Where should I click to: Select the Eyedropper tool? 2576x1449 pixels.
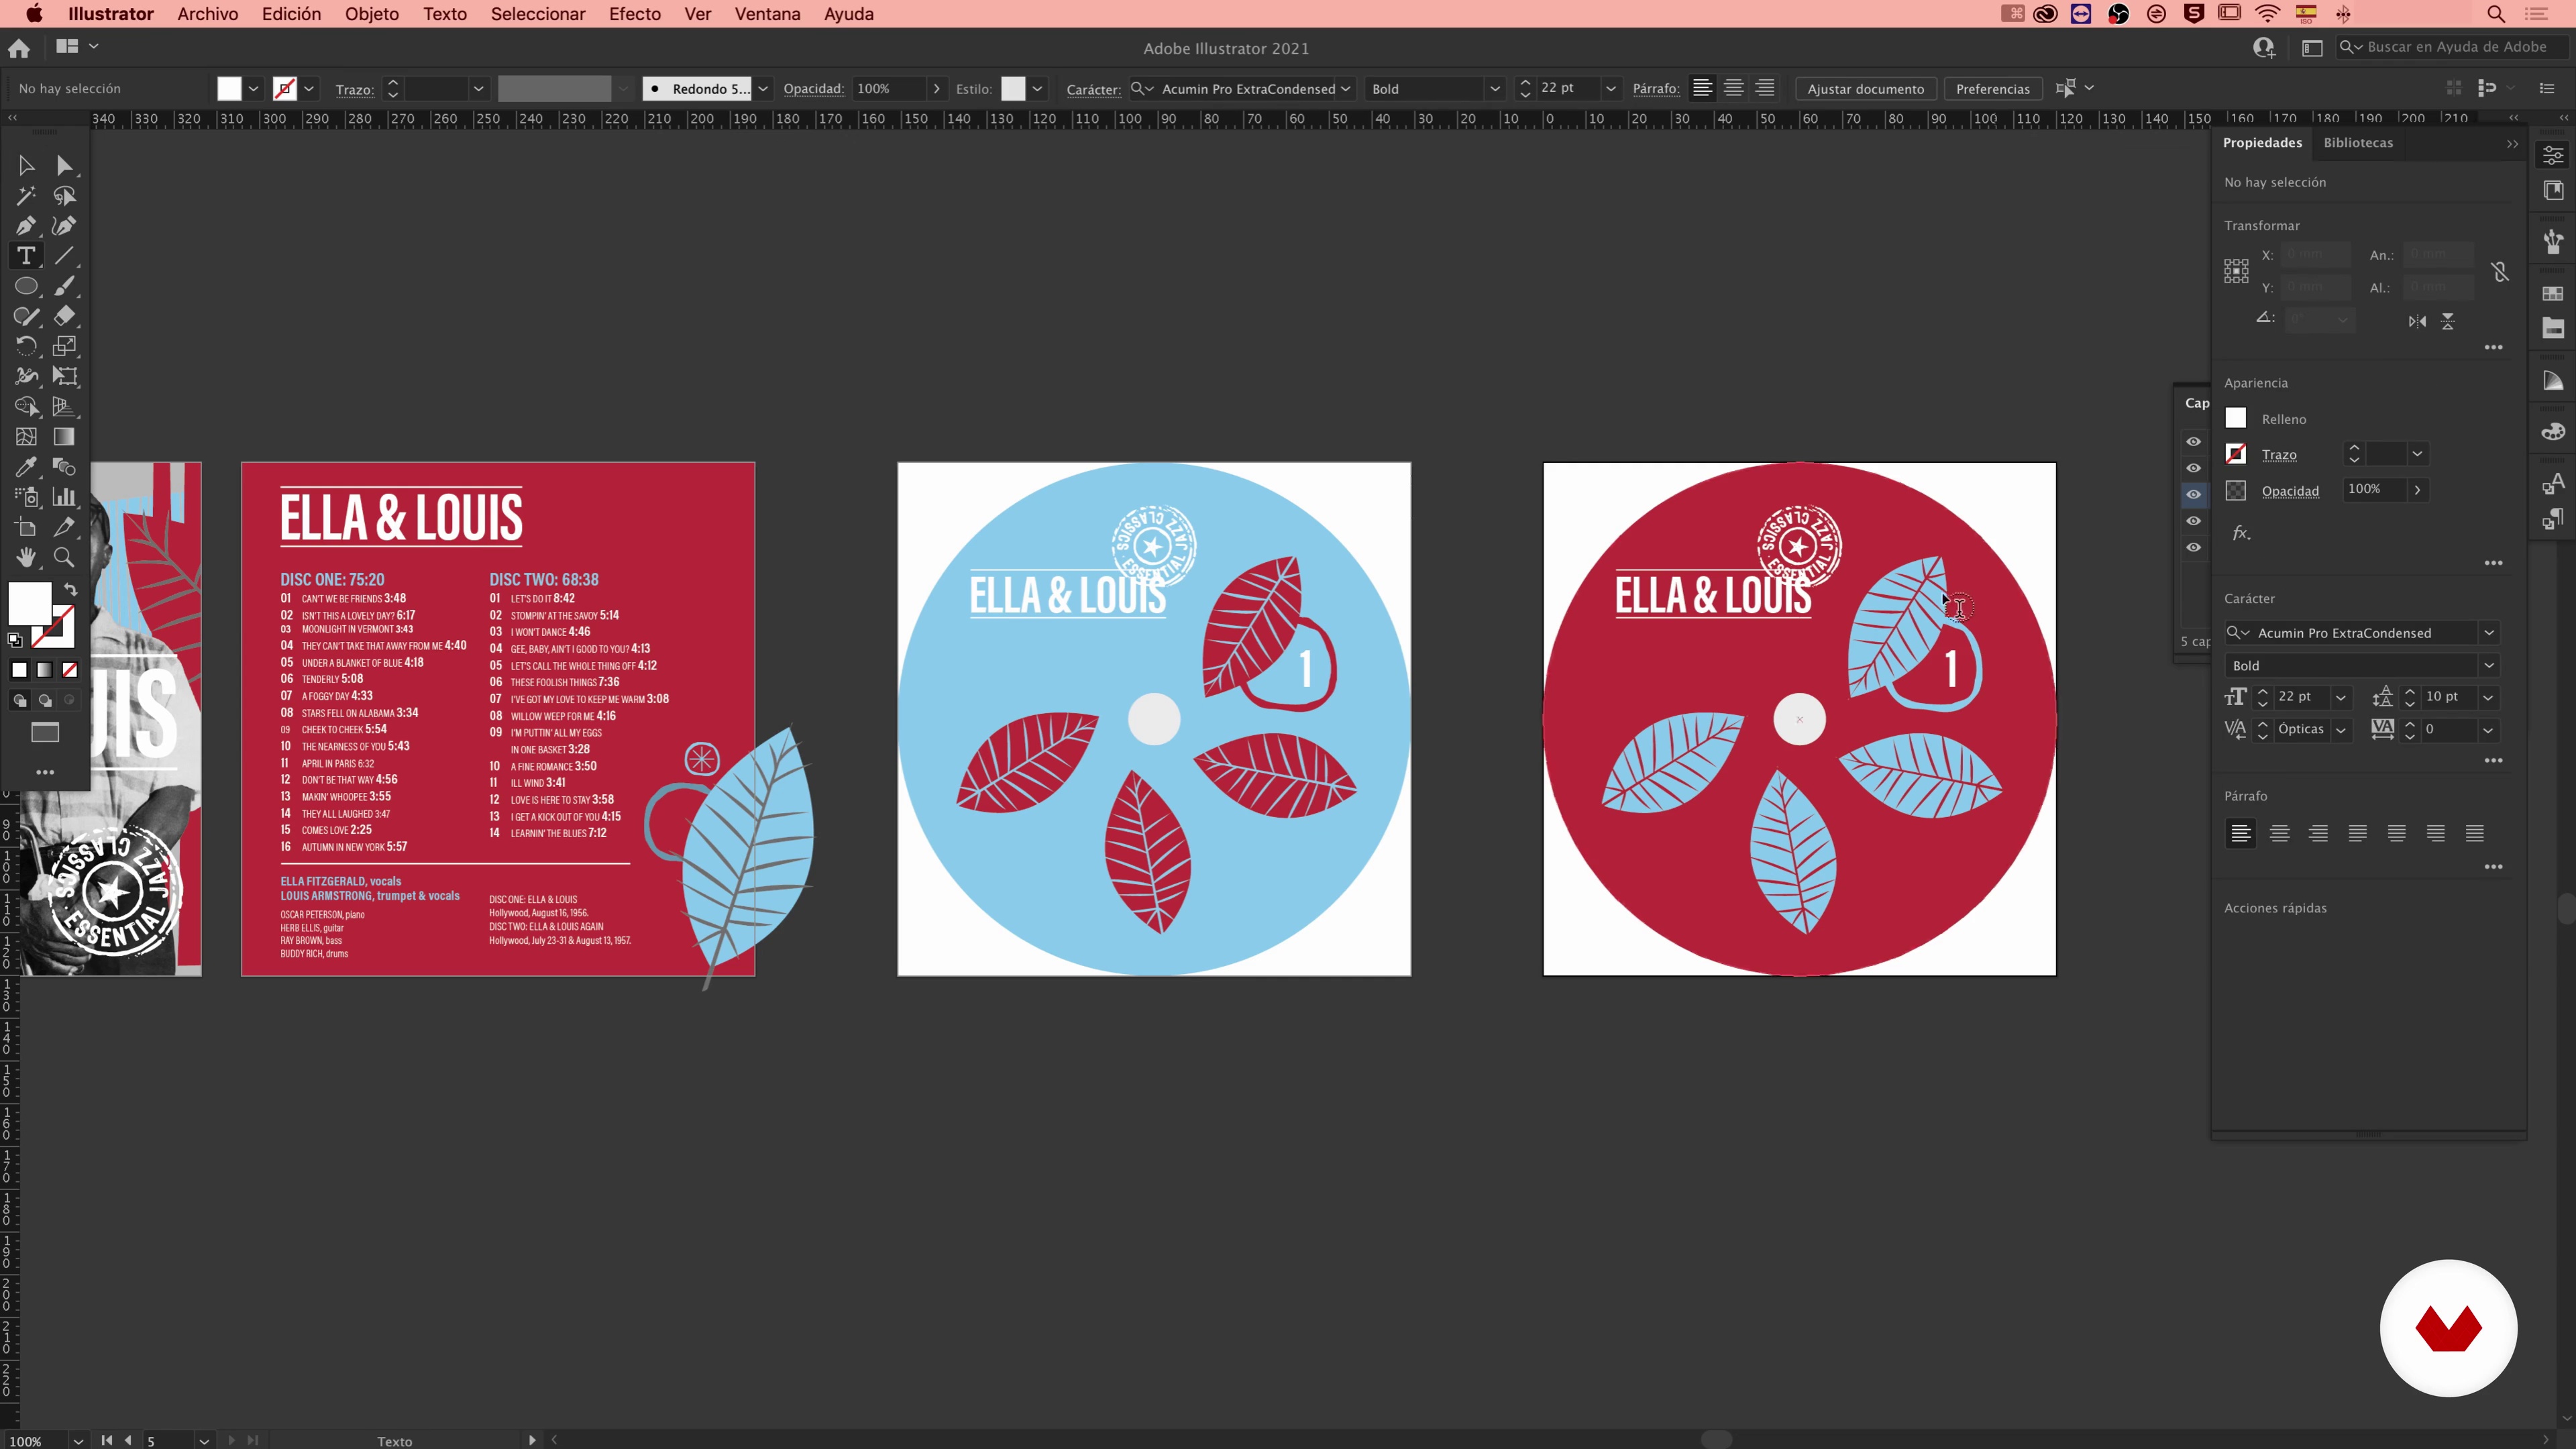(26, 466)
